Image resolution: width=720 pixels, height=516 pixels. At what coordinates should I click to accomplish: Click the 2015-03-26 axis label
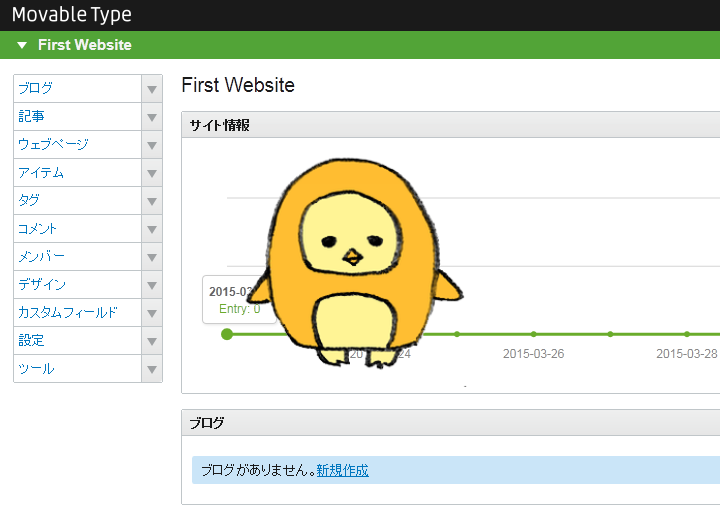click(x=534, y=354)
